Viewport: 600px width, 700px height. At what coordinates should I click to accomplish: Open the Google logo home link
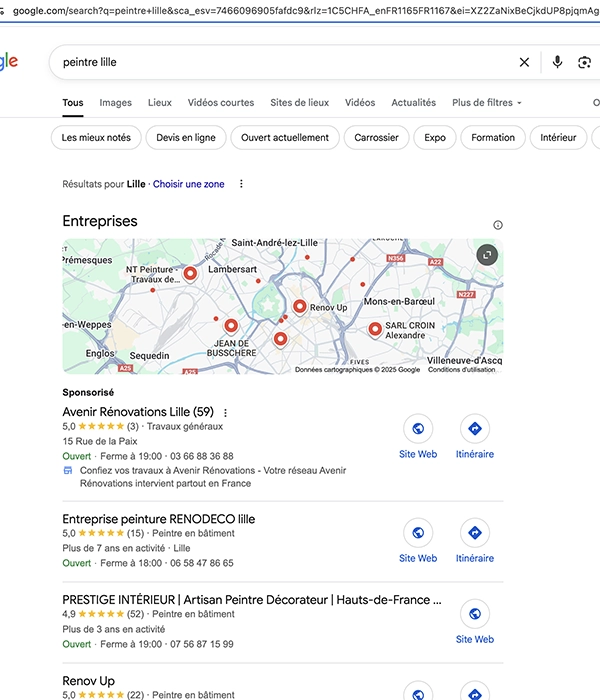click(x=9, y=62)
